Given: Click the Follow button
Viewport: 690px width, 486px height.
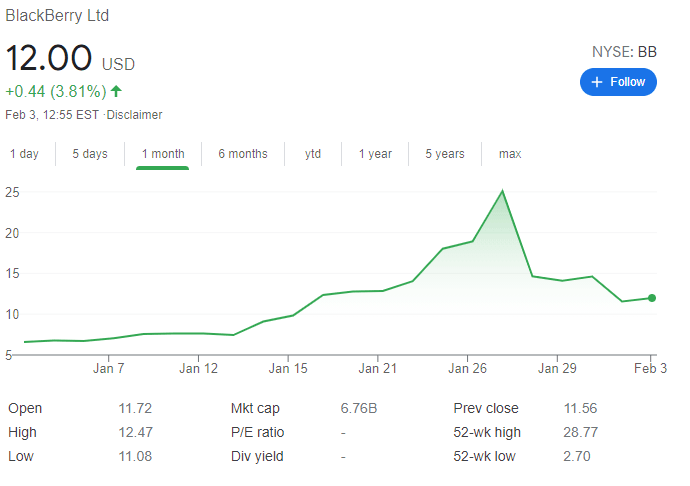Looking at the screenshot, I should (618, 82).
